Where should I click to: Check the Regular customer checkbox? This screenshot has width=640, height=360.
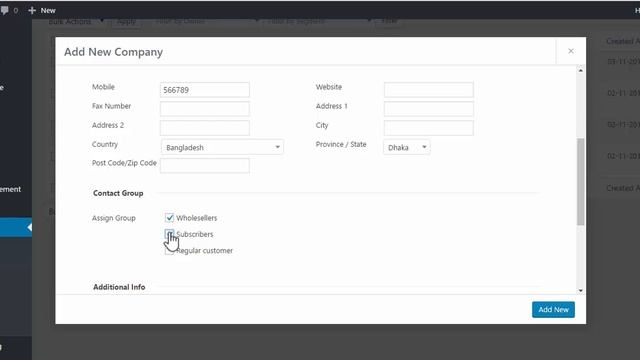[x=169, y=250]
